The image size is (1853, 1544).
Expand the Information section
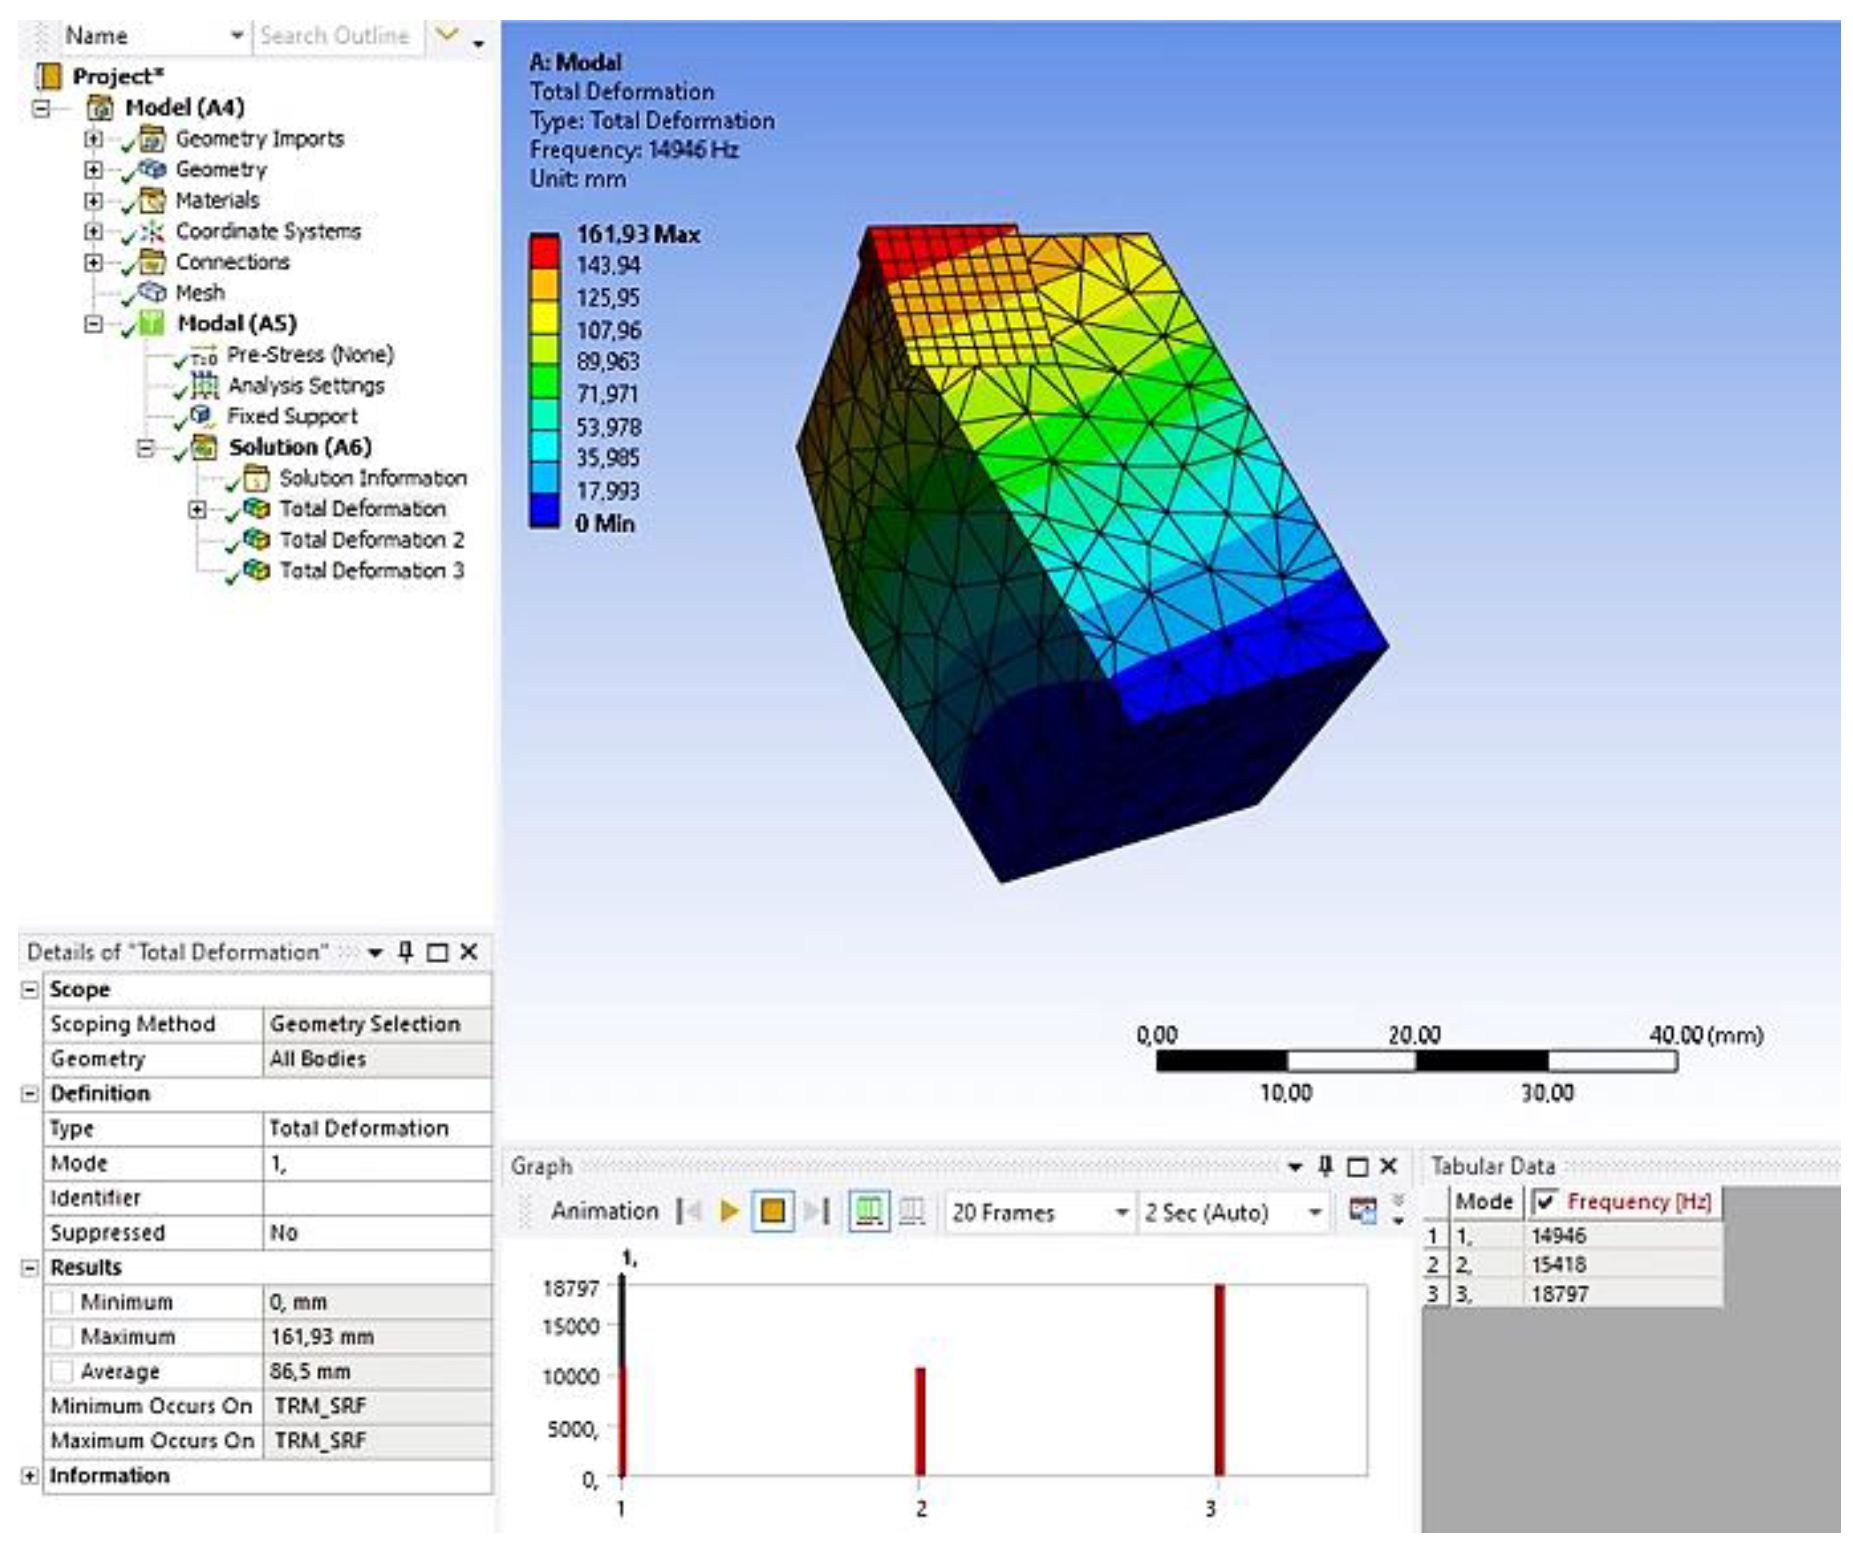tap(30, 1476)
